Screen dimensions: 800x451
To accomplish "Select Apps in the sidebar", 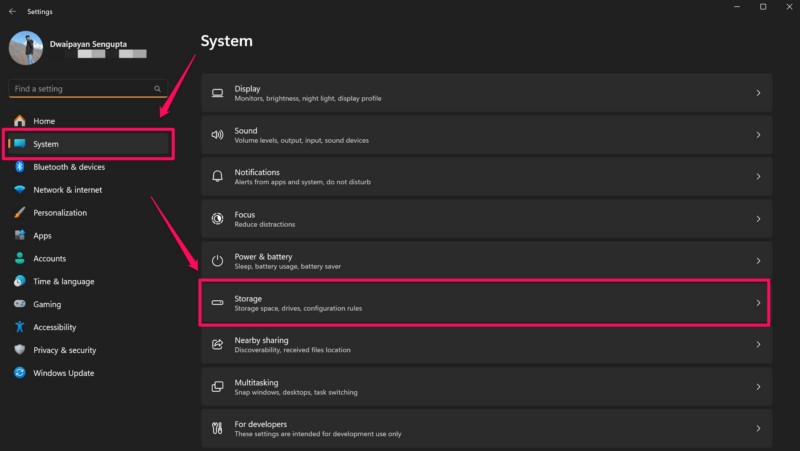I will click(42, 236).
